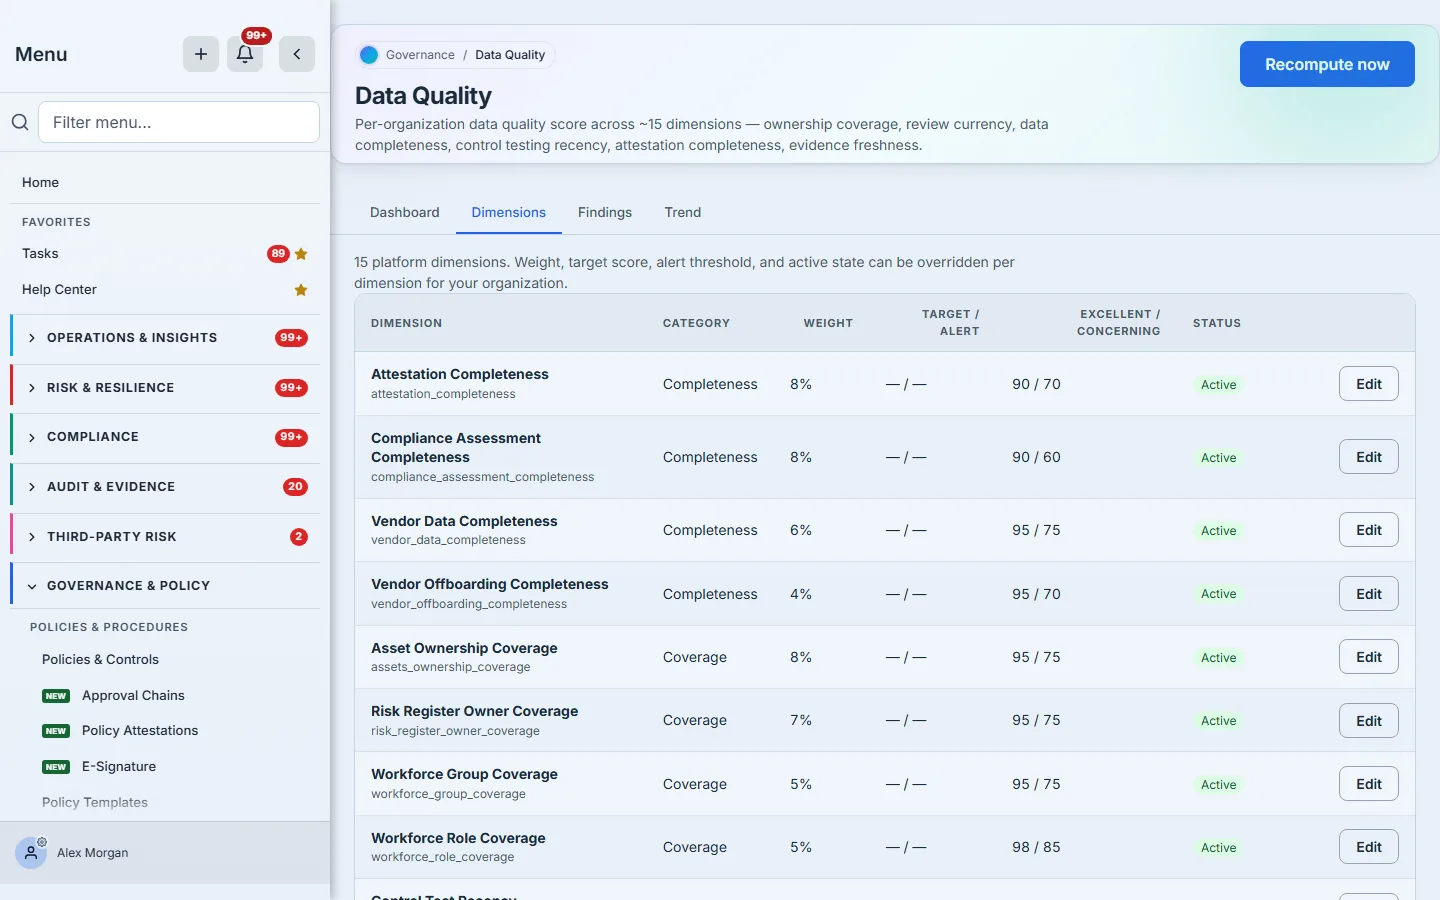Edit Compliance Assessment Completeness dimension

(x=1369, y=457)
